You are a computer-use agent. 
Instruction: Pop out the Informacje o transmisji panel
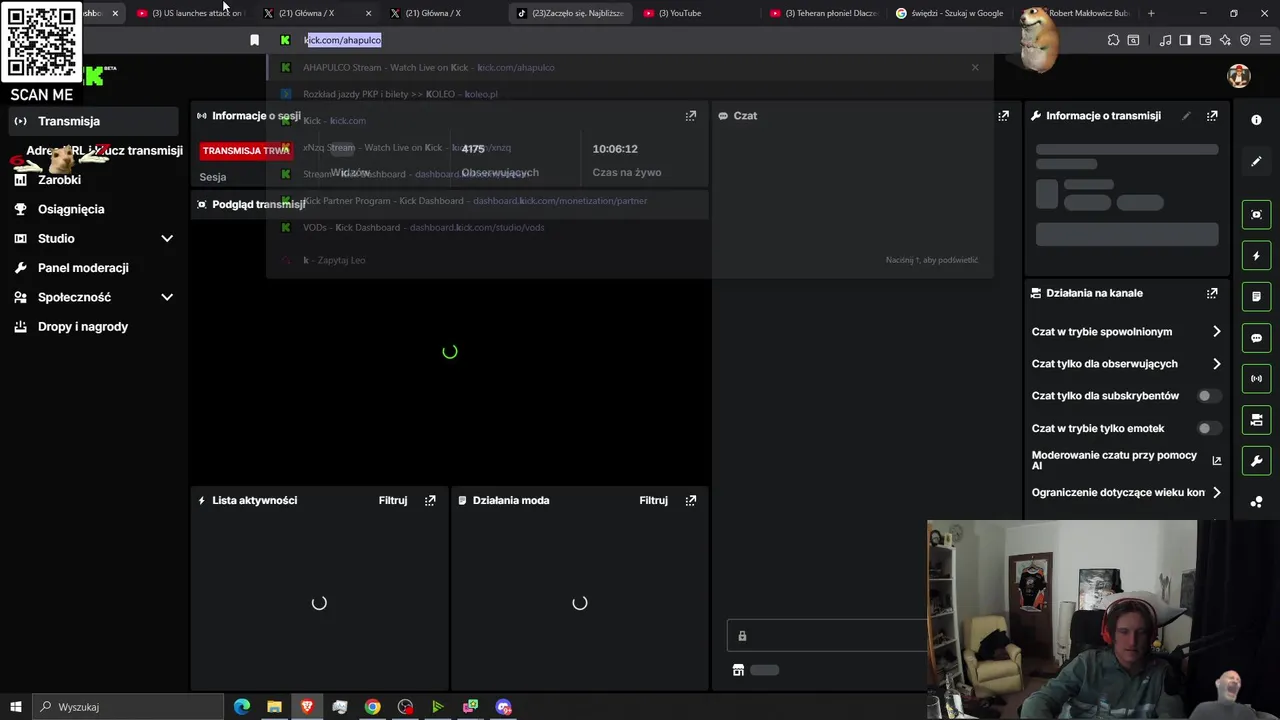pos(1212,116)
